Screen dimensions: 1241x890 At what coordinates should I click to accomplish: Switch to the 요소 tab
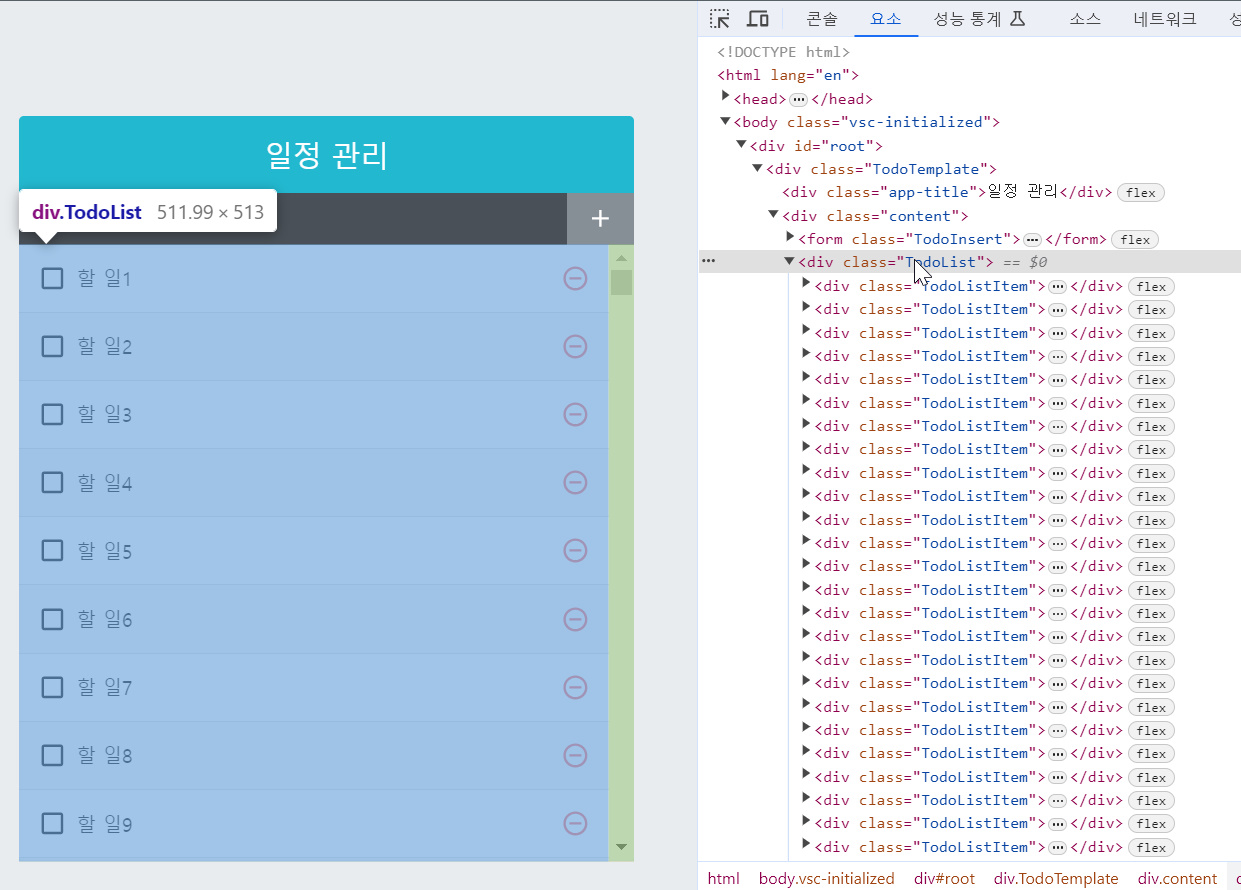coord(886,18)
